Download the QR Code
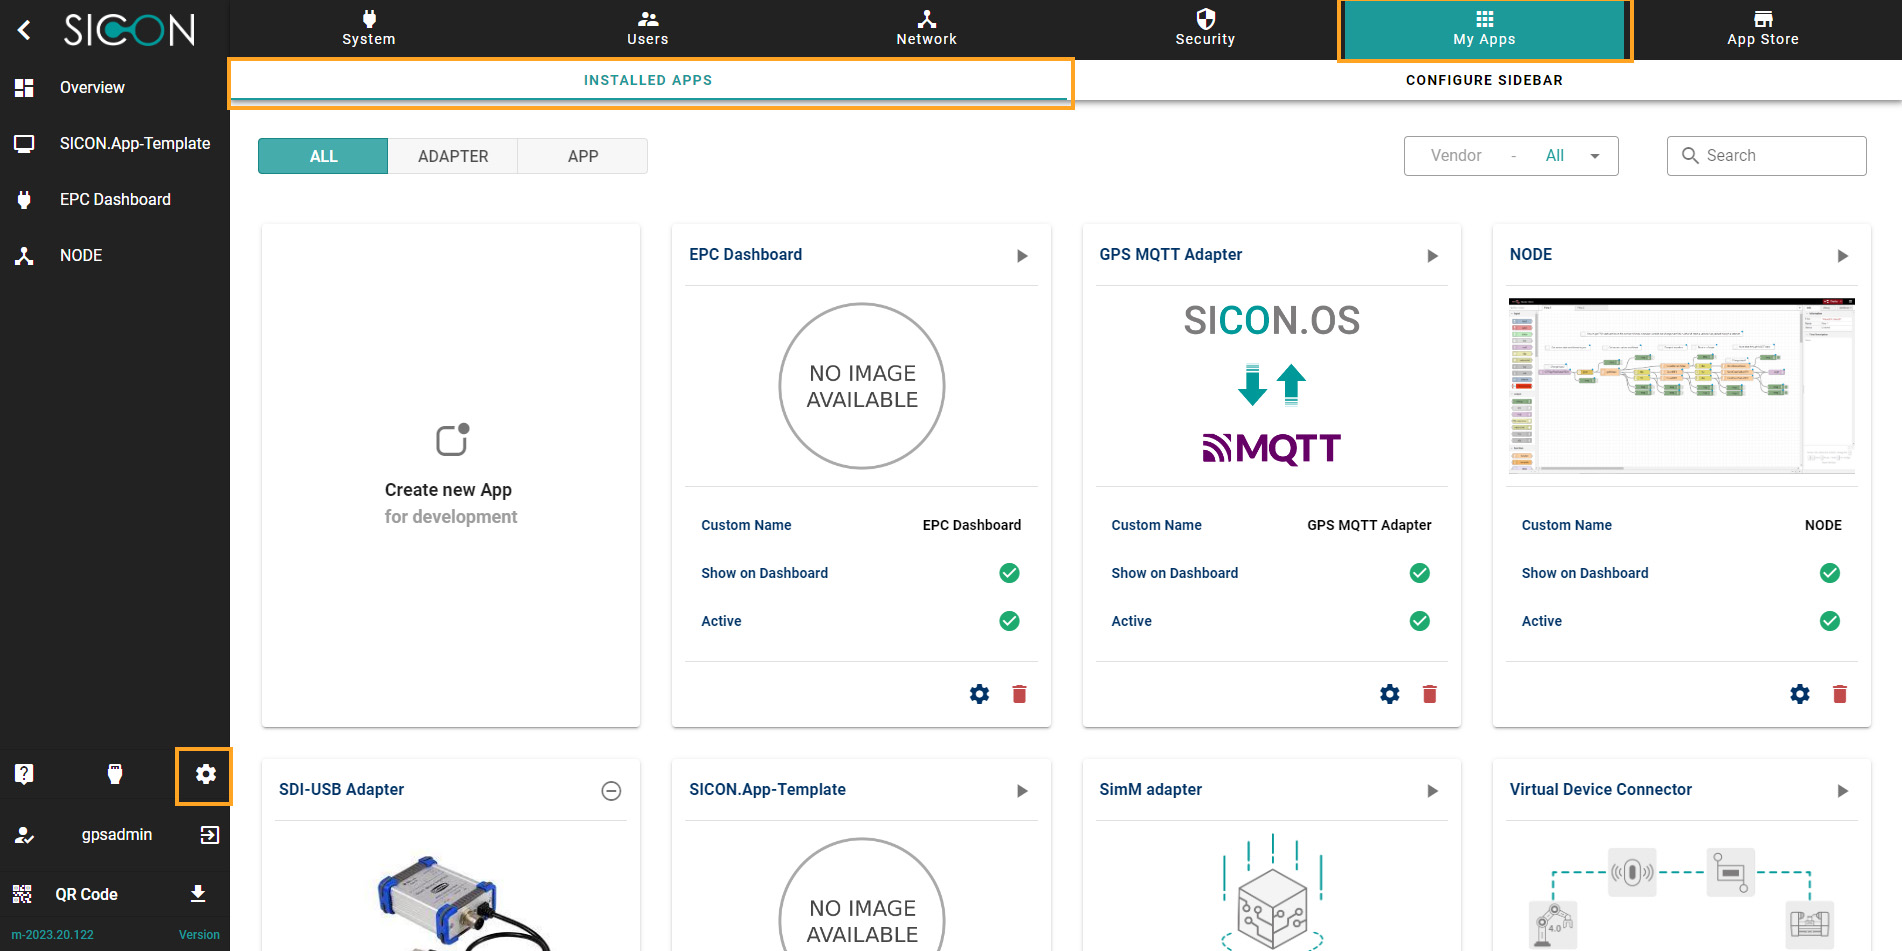Image resolution: width=1902 pixels, height=951 pixels. coord(198,894)
